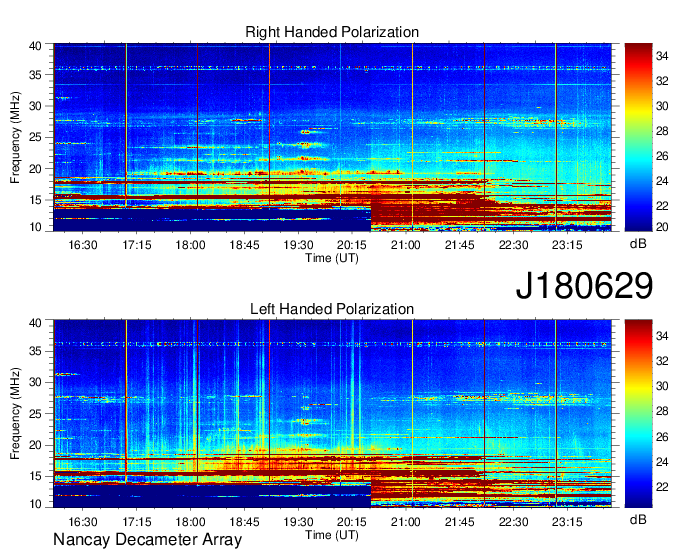680x552 pixels.
Task: Click the 16:30 tick label on the bottom plot
Action: (x=83, y=522)
